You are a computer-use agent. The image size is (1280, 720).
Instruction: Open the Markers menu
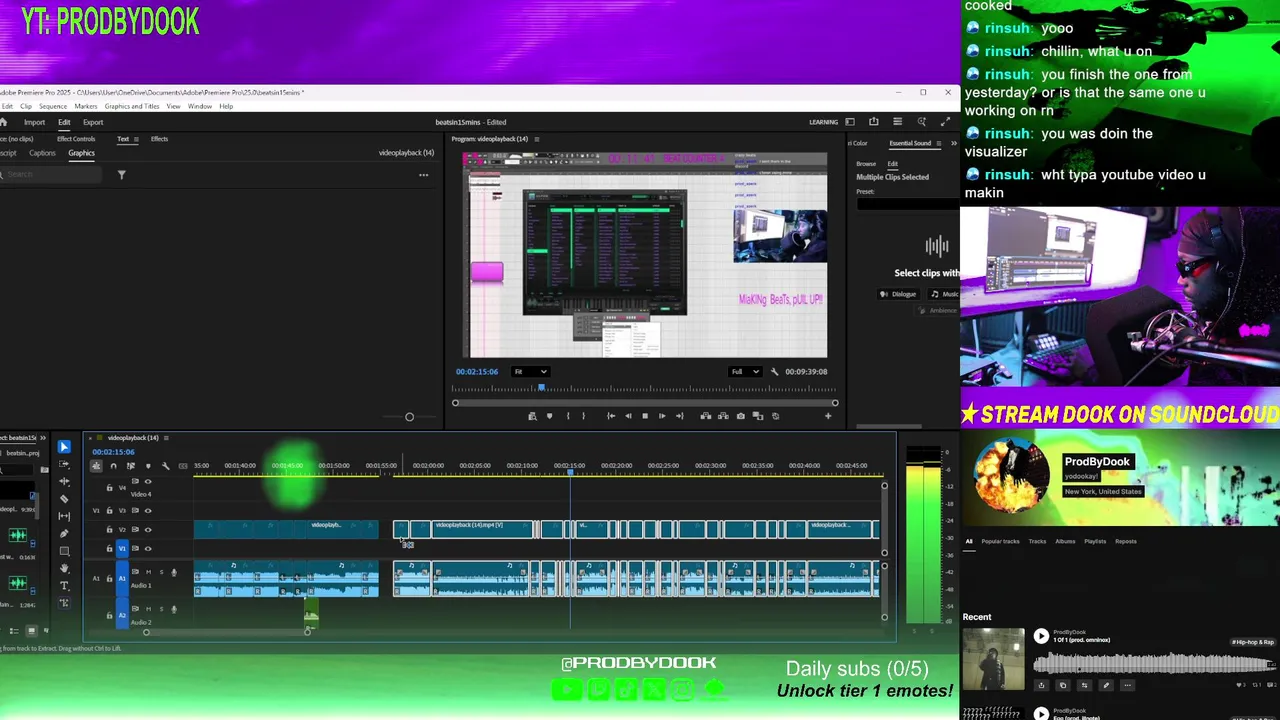(x=86, y=106)
